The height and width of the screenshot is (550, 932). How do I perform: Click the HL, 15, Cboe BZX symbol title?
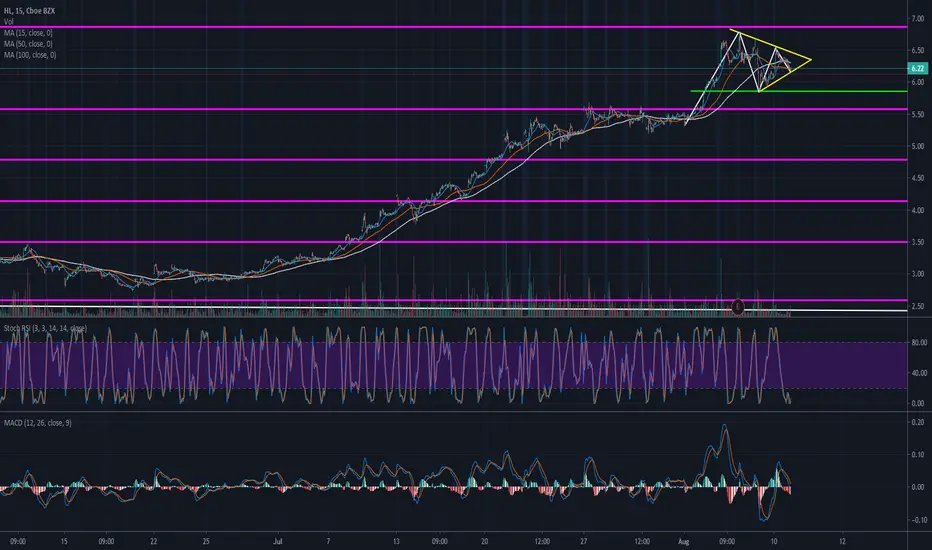click(x=29, y=11)
